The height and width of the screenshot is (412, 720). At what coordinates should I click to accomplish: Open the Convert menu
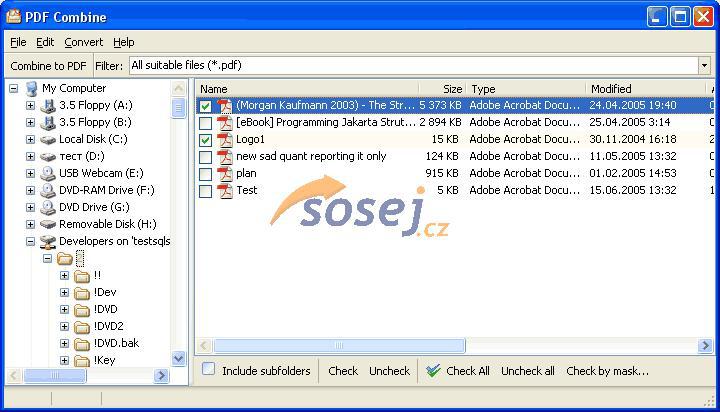click(x=84, y=42)
